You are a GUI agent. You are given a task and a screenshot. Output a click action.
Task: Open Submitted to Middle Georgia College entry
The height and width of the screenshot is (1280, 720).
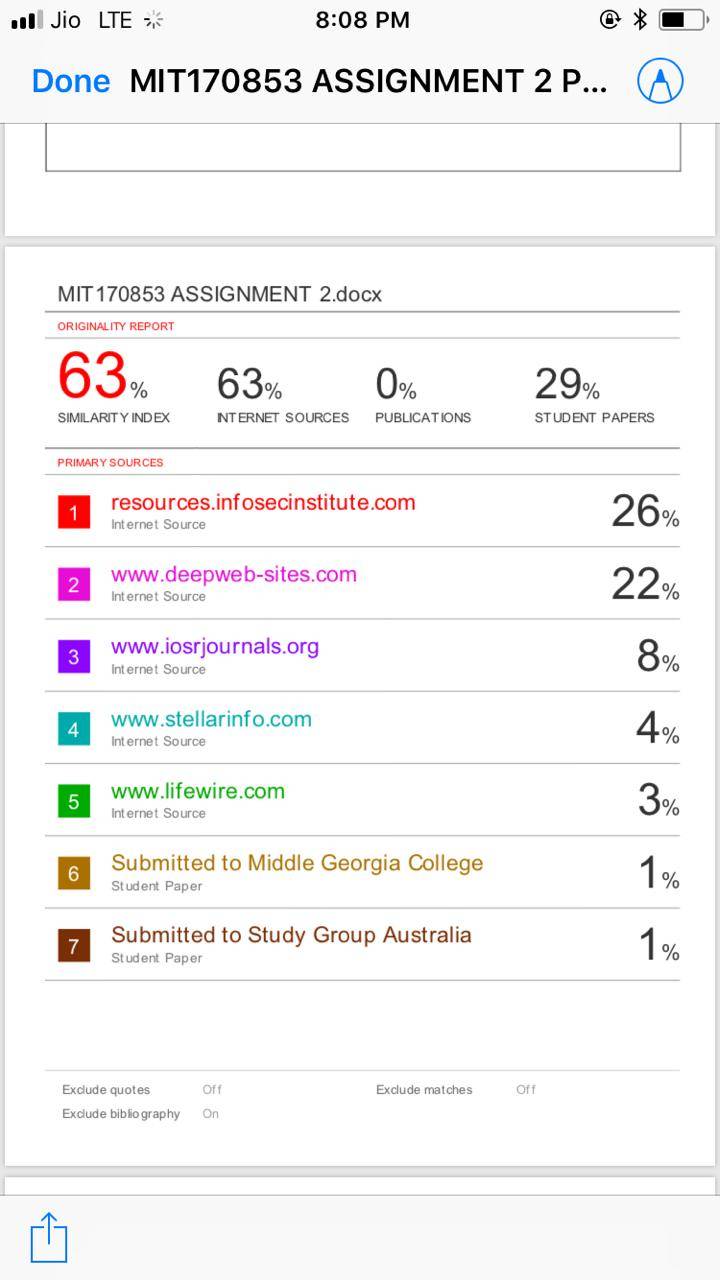(297, 863)
